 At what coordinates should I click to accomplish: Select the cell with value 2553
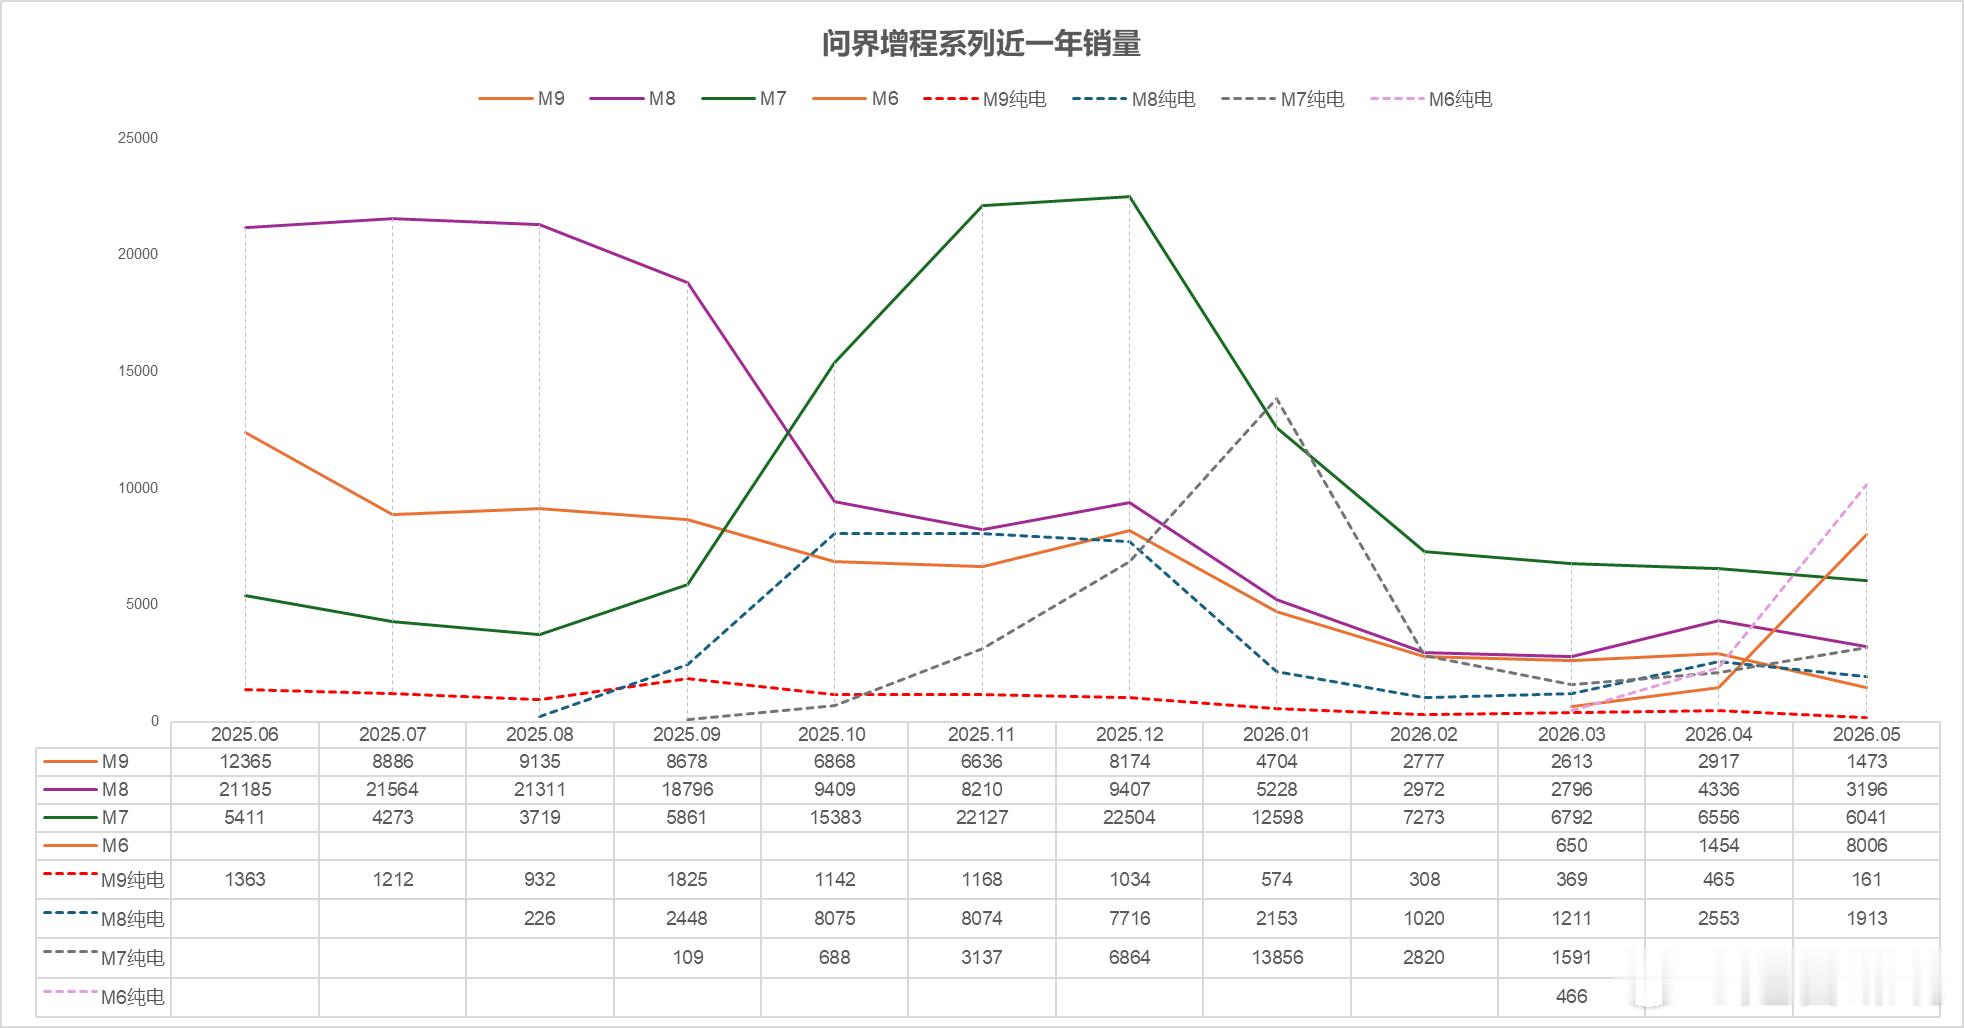click(x=1719, y=918)
